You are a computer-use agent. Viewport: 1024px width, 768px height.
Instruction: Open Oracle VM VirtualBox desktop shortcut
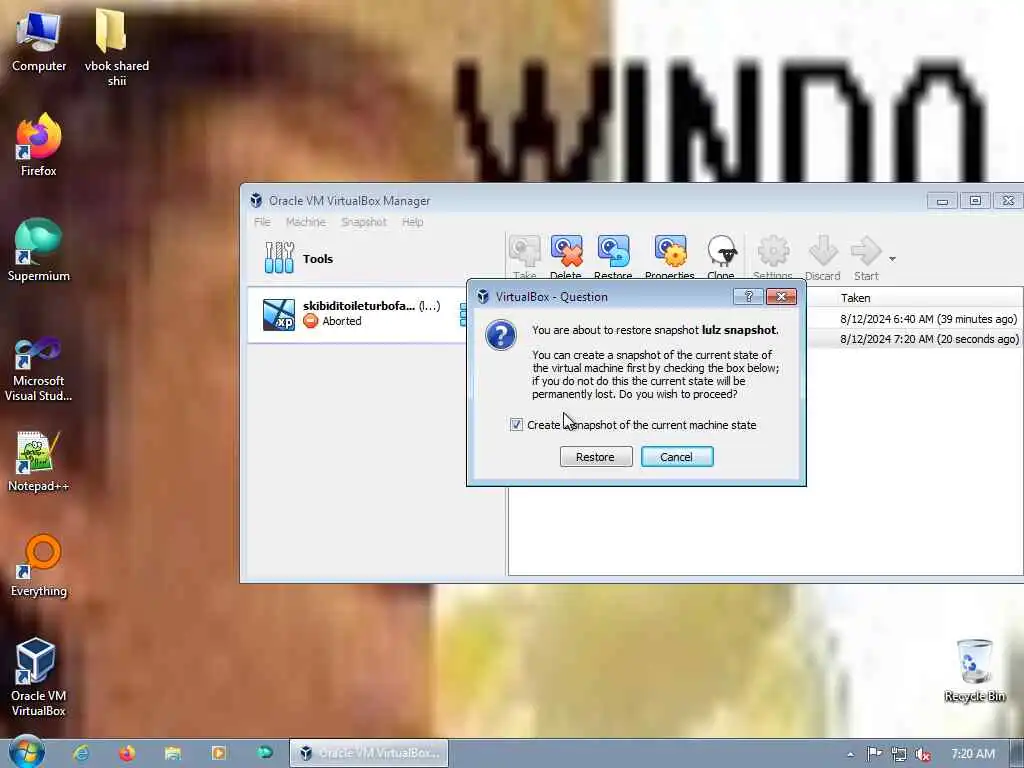(39, 677)
